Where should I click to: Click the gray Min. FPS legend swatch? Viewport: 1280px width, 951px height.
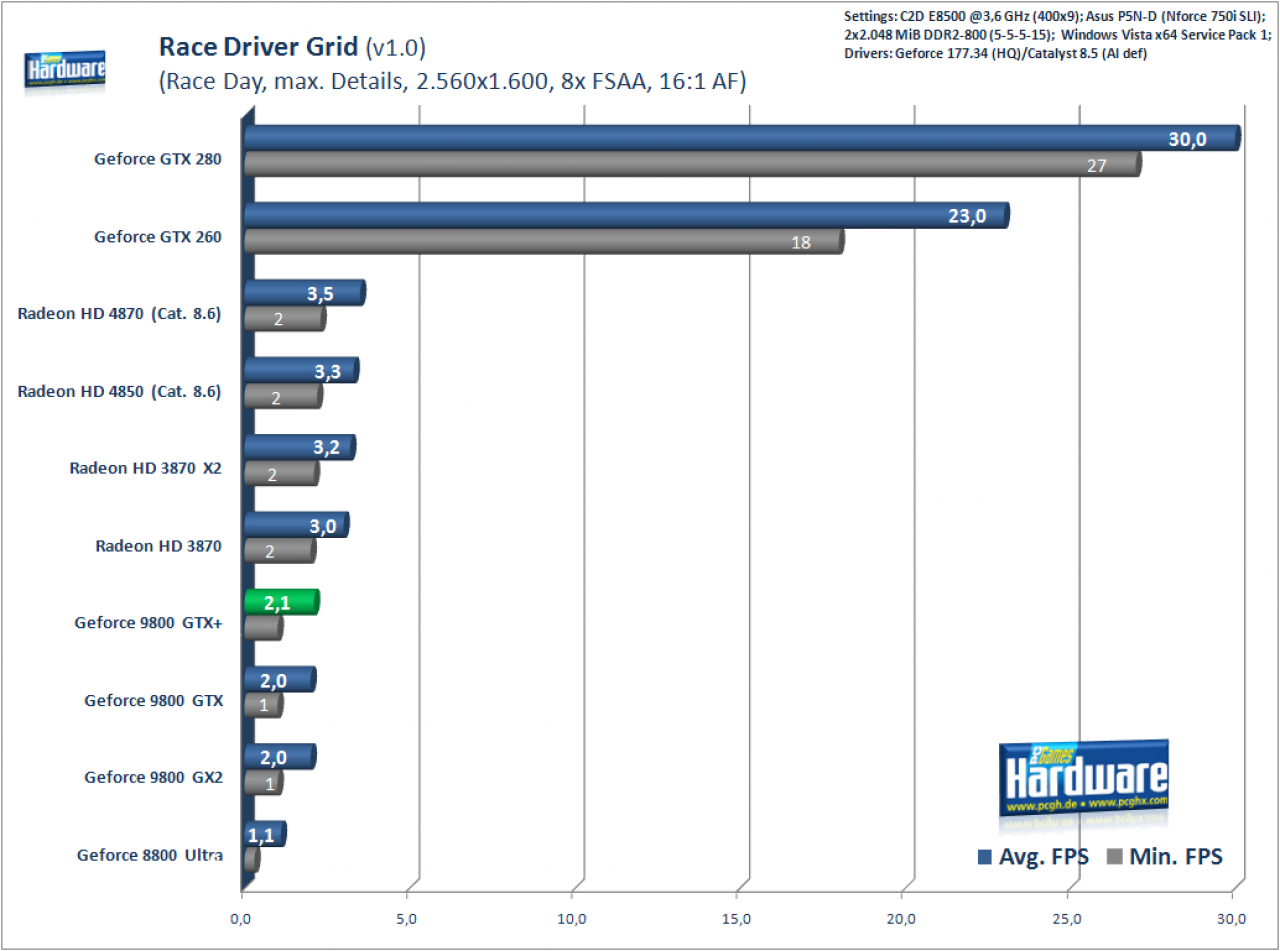pyautogui.click(x=1114, y=857)
